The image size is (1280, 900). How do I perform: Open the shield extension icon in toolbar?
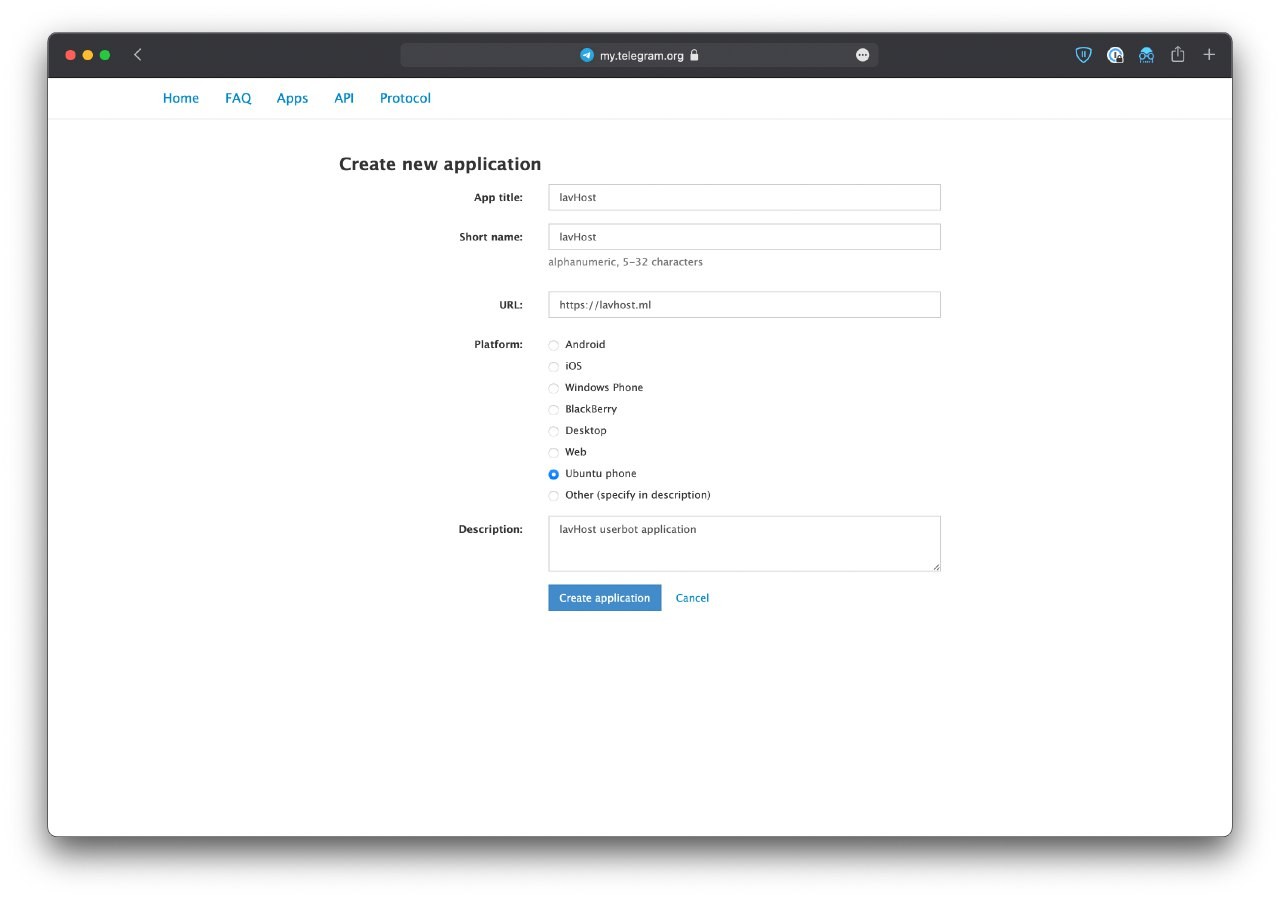tap(1083, 55)
